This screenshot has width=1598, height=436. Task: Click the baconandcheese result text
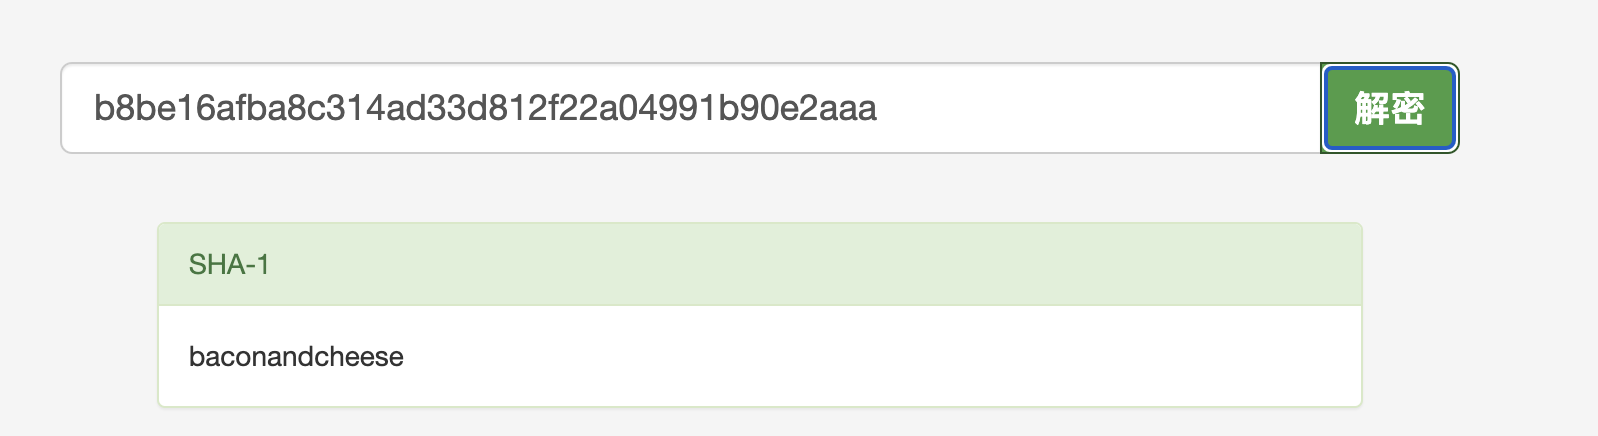click(x=296, y=357)
